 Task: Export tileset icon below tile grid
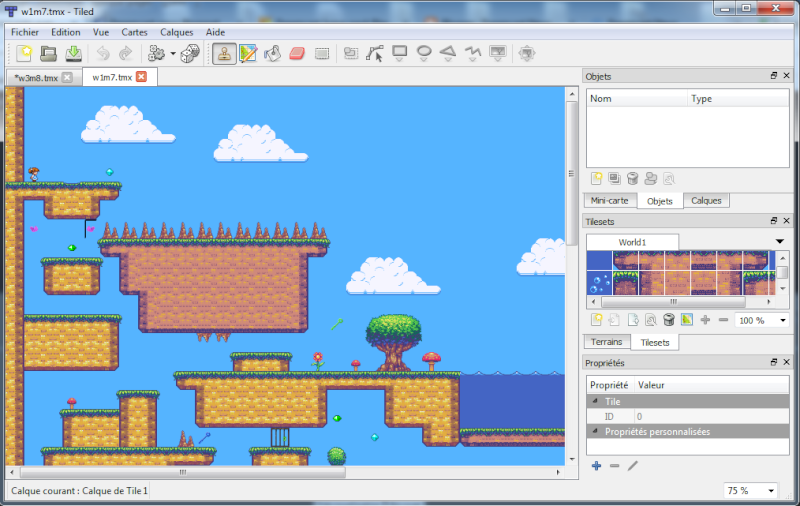click(x=633, y=320)
